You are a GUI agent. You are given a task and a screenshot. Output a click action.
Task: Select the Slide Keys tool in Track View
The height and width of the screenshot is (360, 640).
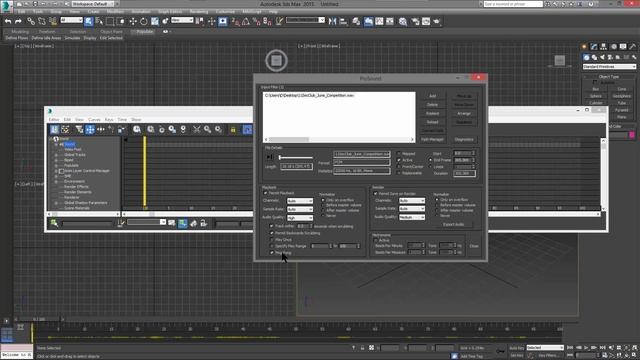[100, 130]
